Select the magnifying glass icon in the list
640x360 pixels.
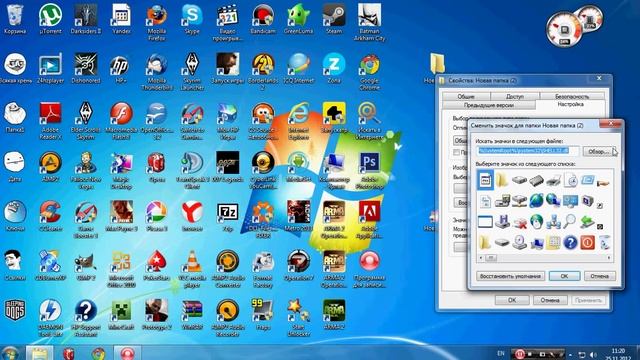click(570, 222)
